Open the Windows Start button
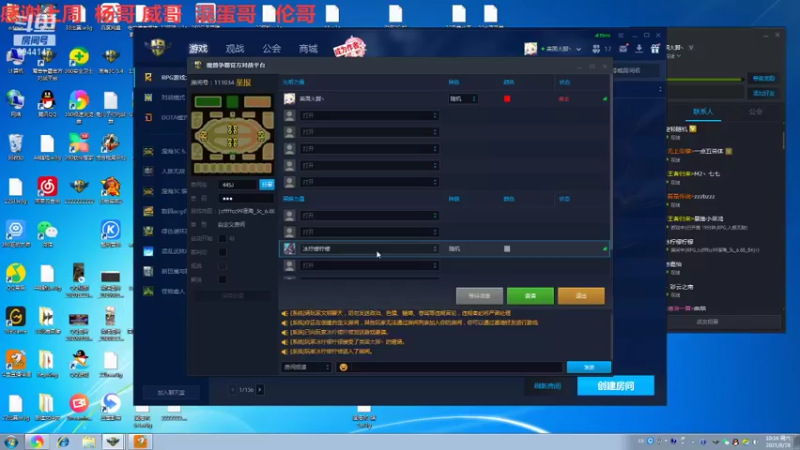The width and height of the screenshot is (800, 450). tap(11, 441)
